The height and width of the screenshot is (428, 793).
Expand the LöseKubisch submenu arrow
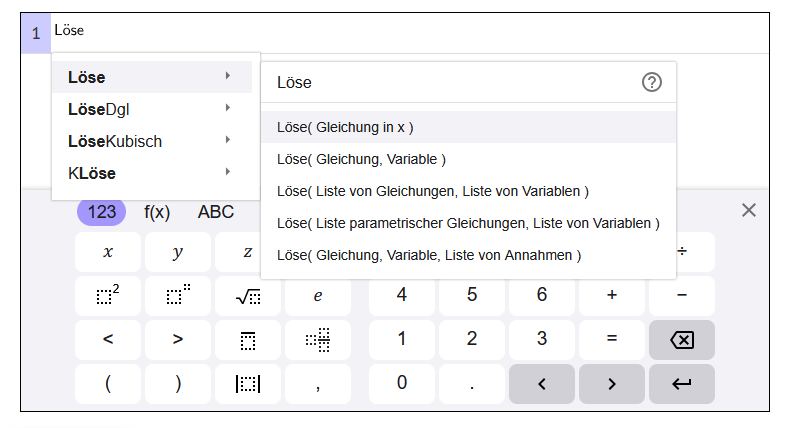pos(228,140)
